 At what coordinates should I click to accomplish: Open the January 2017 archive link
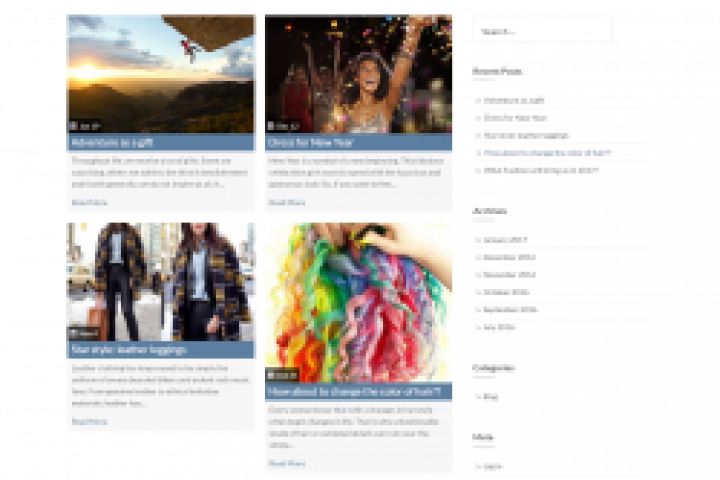(x=505, y=240)
